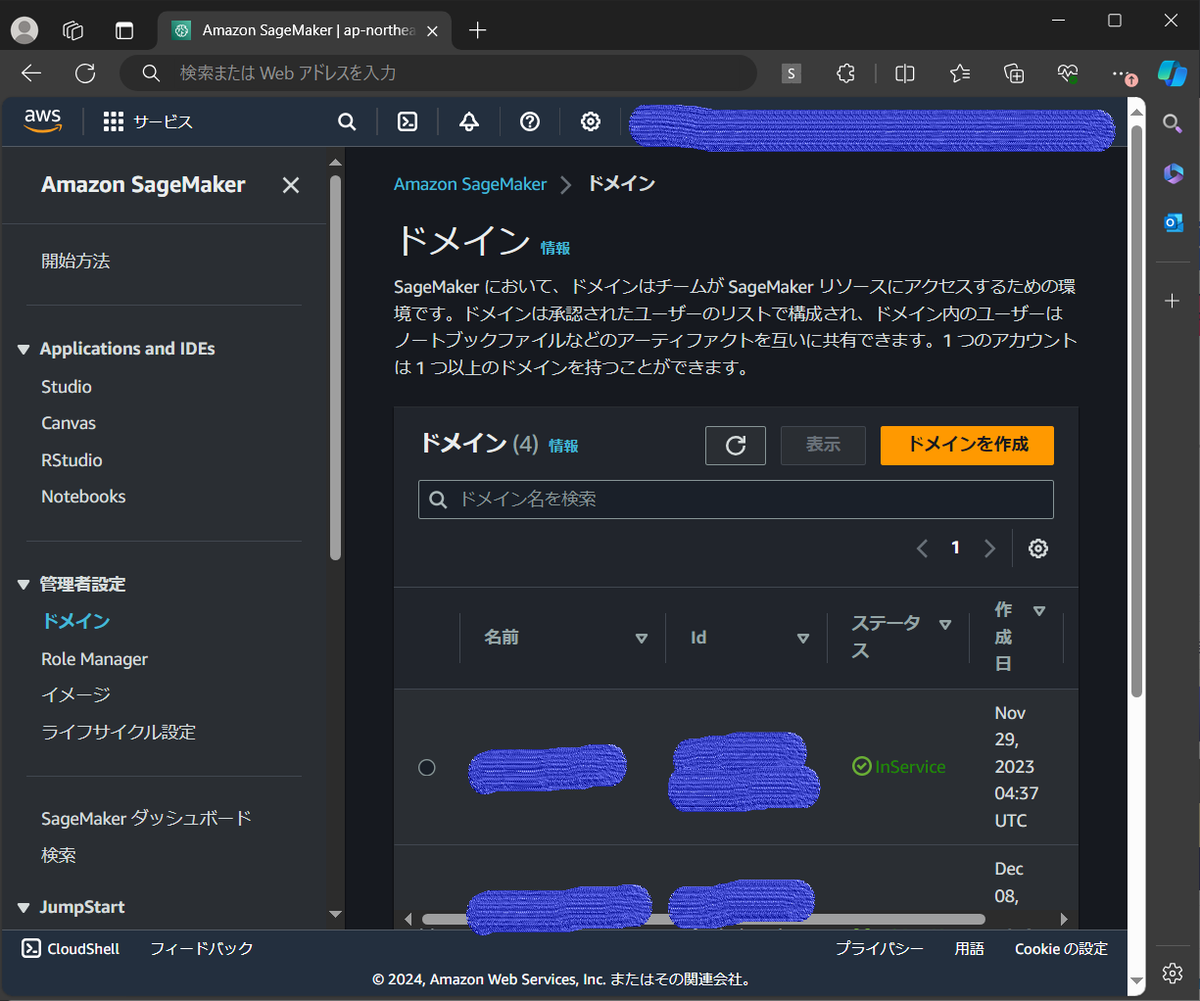Image resolution: width=1200 pixels, height=1001 pixels.
Task: Open Notebooks in the side navigation
Action: 83,496
